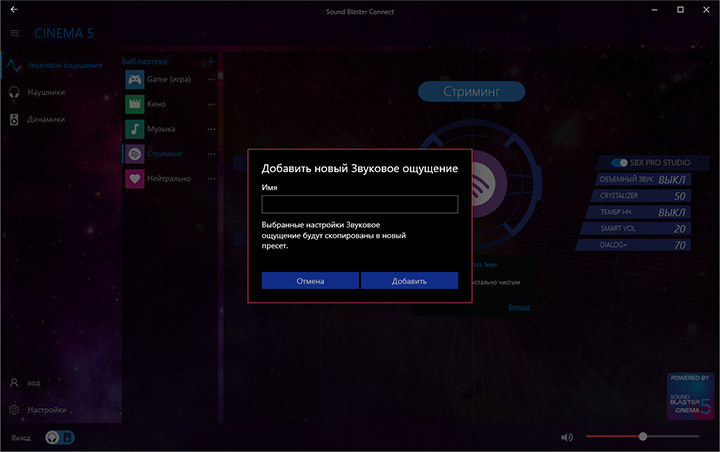The image size is (720, 452).
Task: Click the Отмена button
Action: click(310, 281)
